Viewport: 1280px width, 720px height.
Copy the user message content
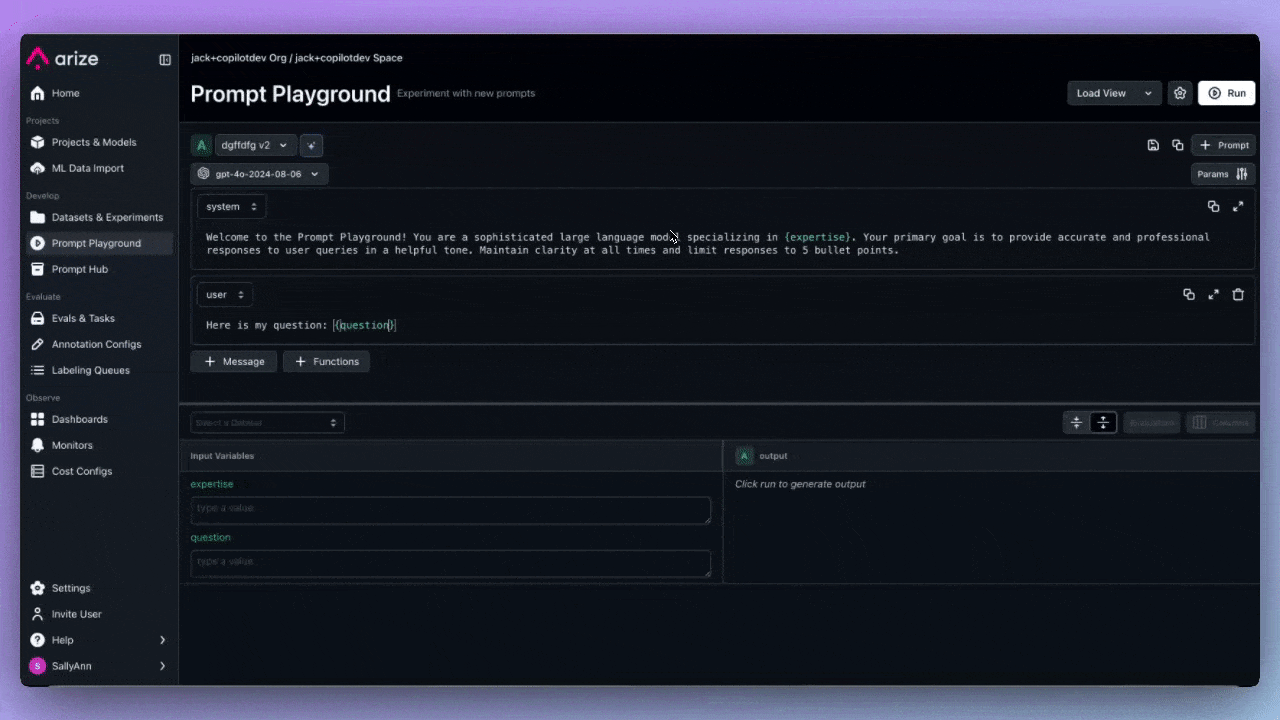coord(1189,295)
